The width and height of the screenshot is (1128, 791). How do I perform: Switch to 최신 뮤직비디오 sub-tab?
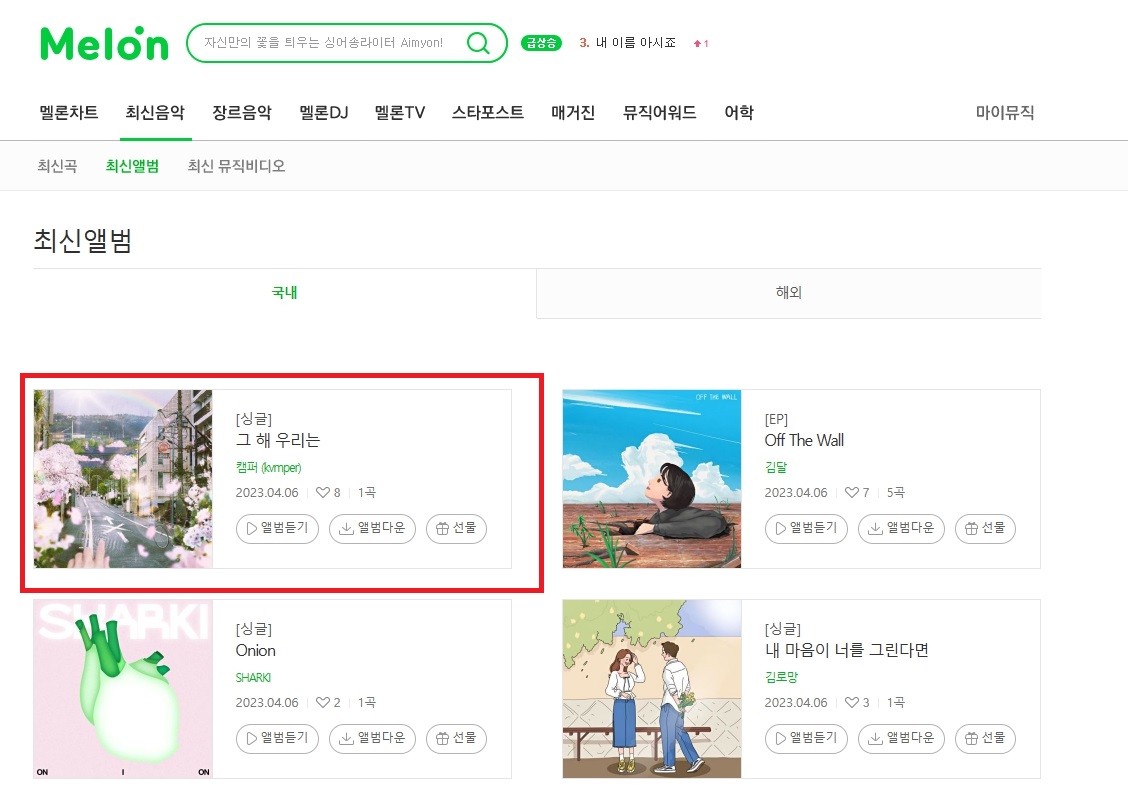236,166
